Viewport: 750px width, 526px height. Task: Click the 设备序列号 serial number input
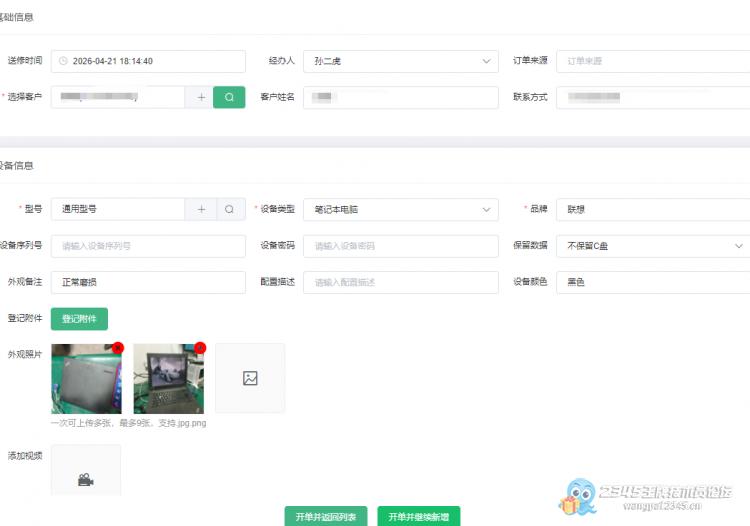point(148,246)
